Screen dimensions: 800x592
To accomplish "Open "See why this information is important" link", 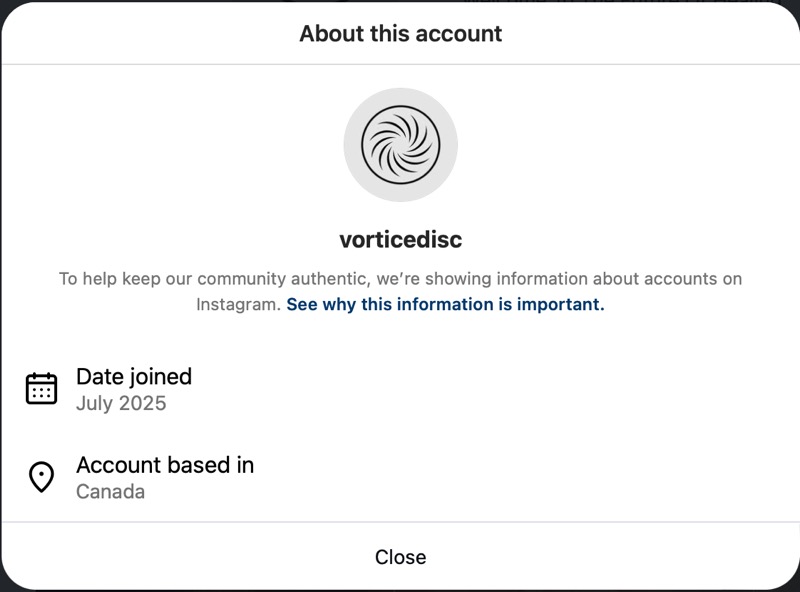I will pos(445,304).
